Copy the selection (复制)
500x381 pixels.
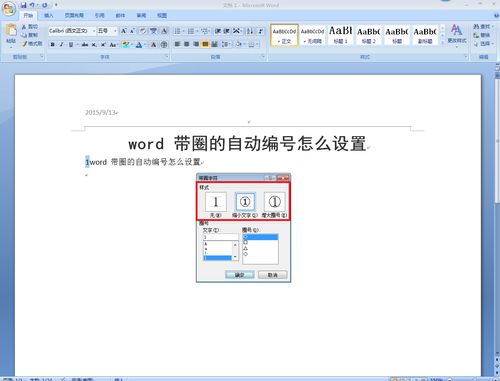click(30, 35)
